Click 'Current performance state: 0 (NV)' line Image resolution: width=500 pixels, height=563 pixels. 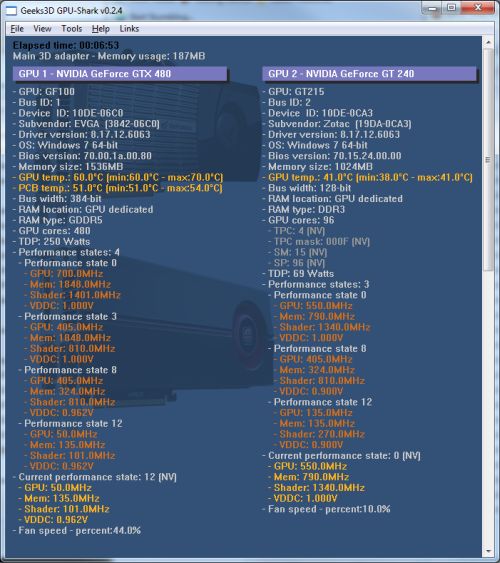[x=341, y=456]
